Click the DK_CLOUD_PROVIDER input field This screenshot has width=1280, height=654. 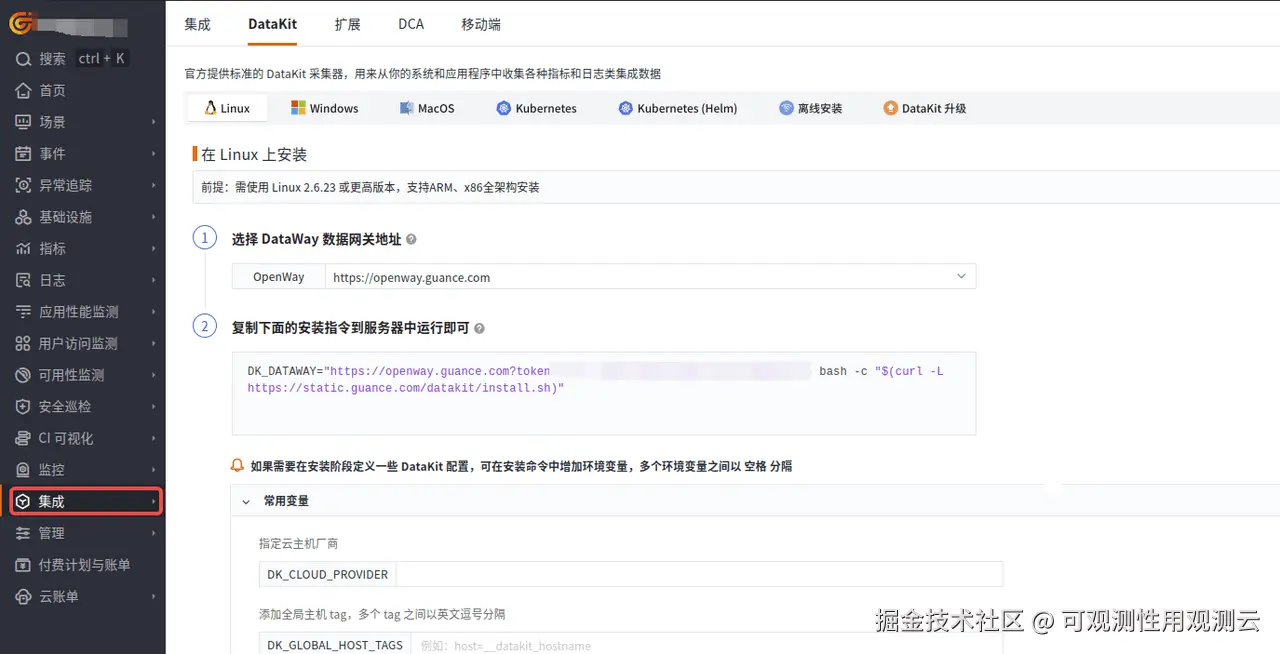699,574
